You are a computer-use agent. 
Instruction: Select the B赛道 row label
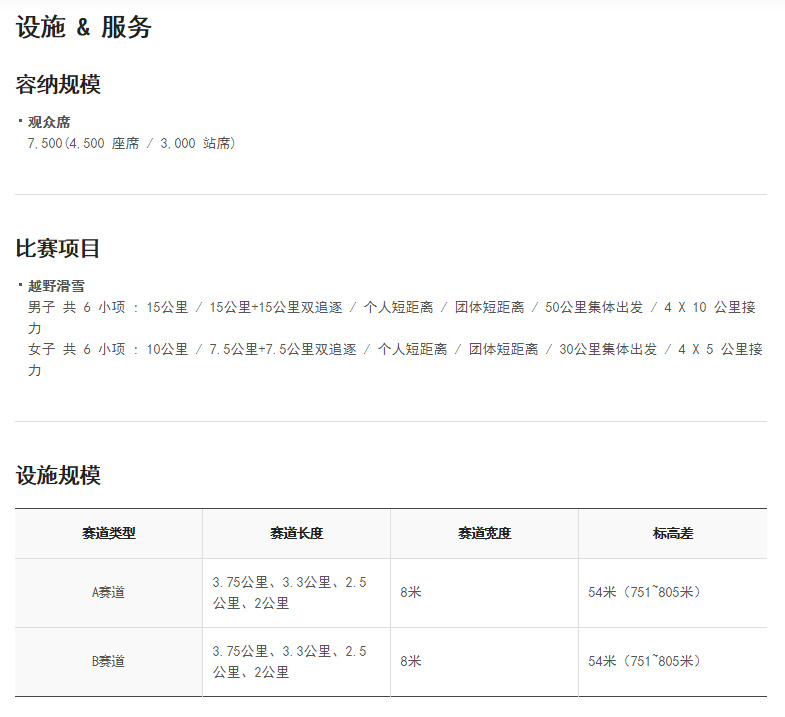pos(109,662)
